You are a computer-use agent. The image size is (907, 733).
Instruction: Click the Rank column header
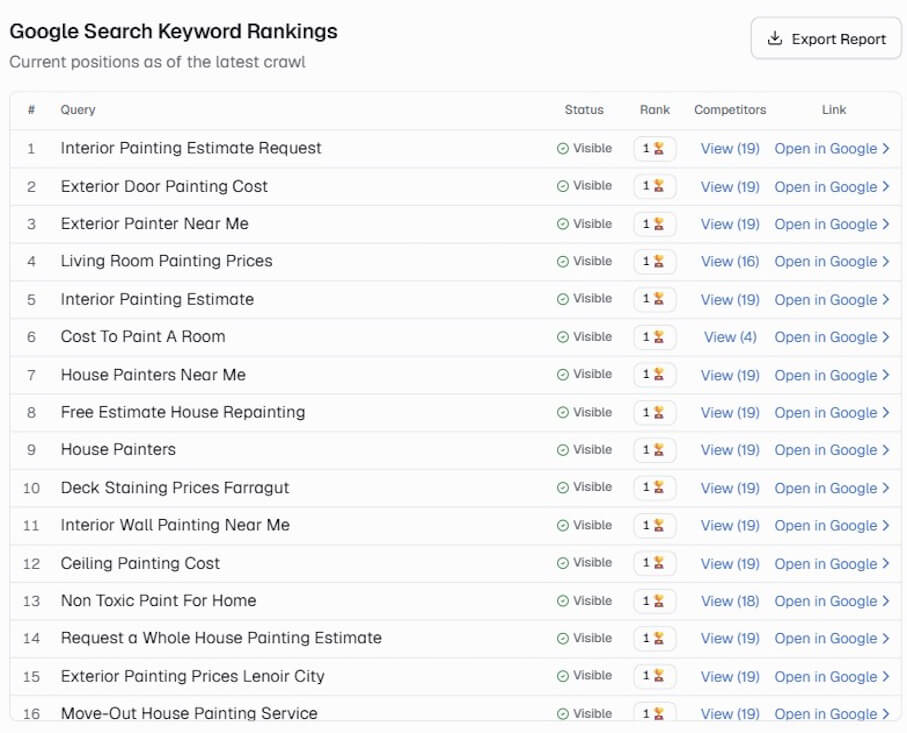click(x=655, y=110)
